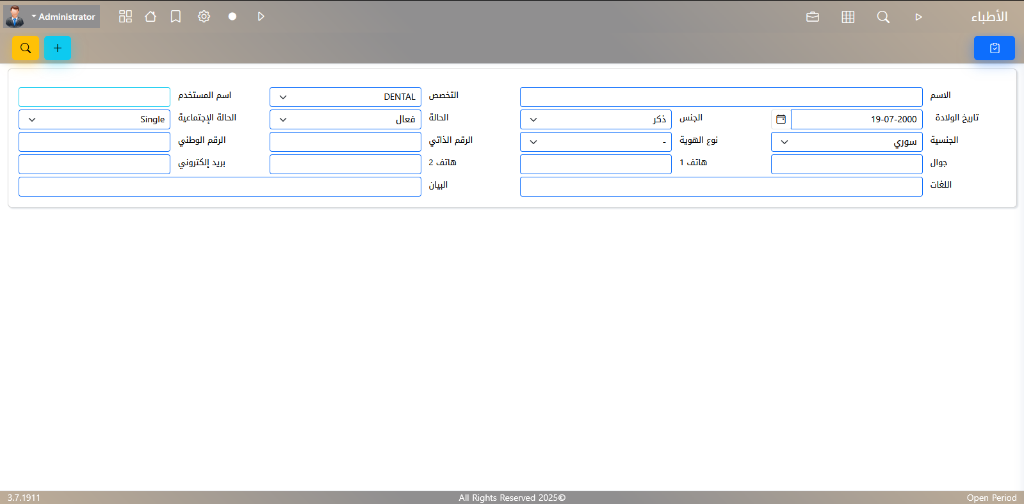The width and height of the screenshot is (1024, 504).
Task: Click the الاسم name input field
Action: pyautogui.click(x=720, y=97)
